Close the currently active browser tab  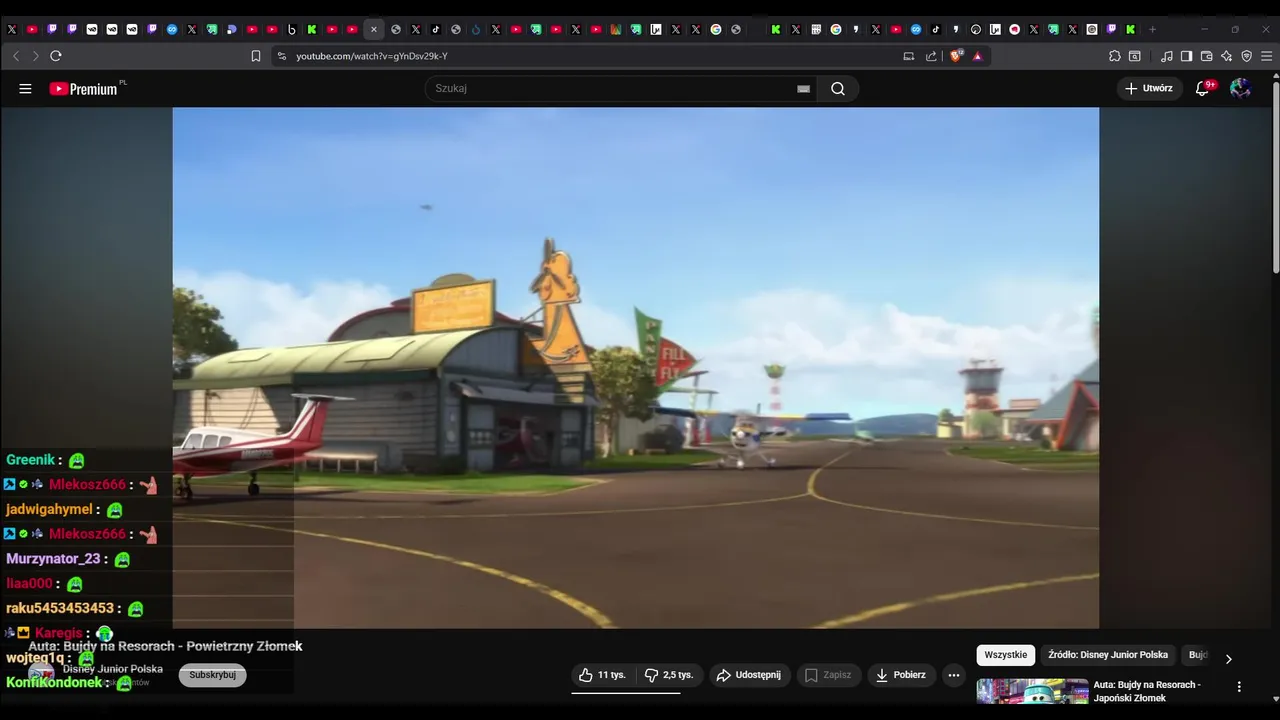[x=374, y=29]
